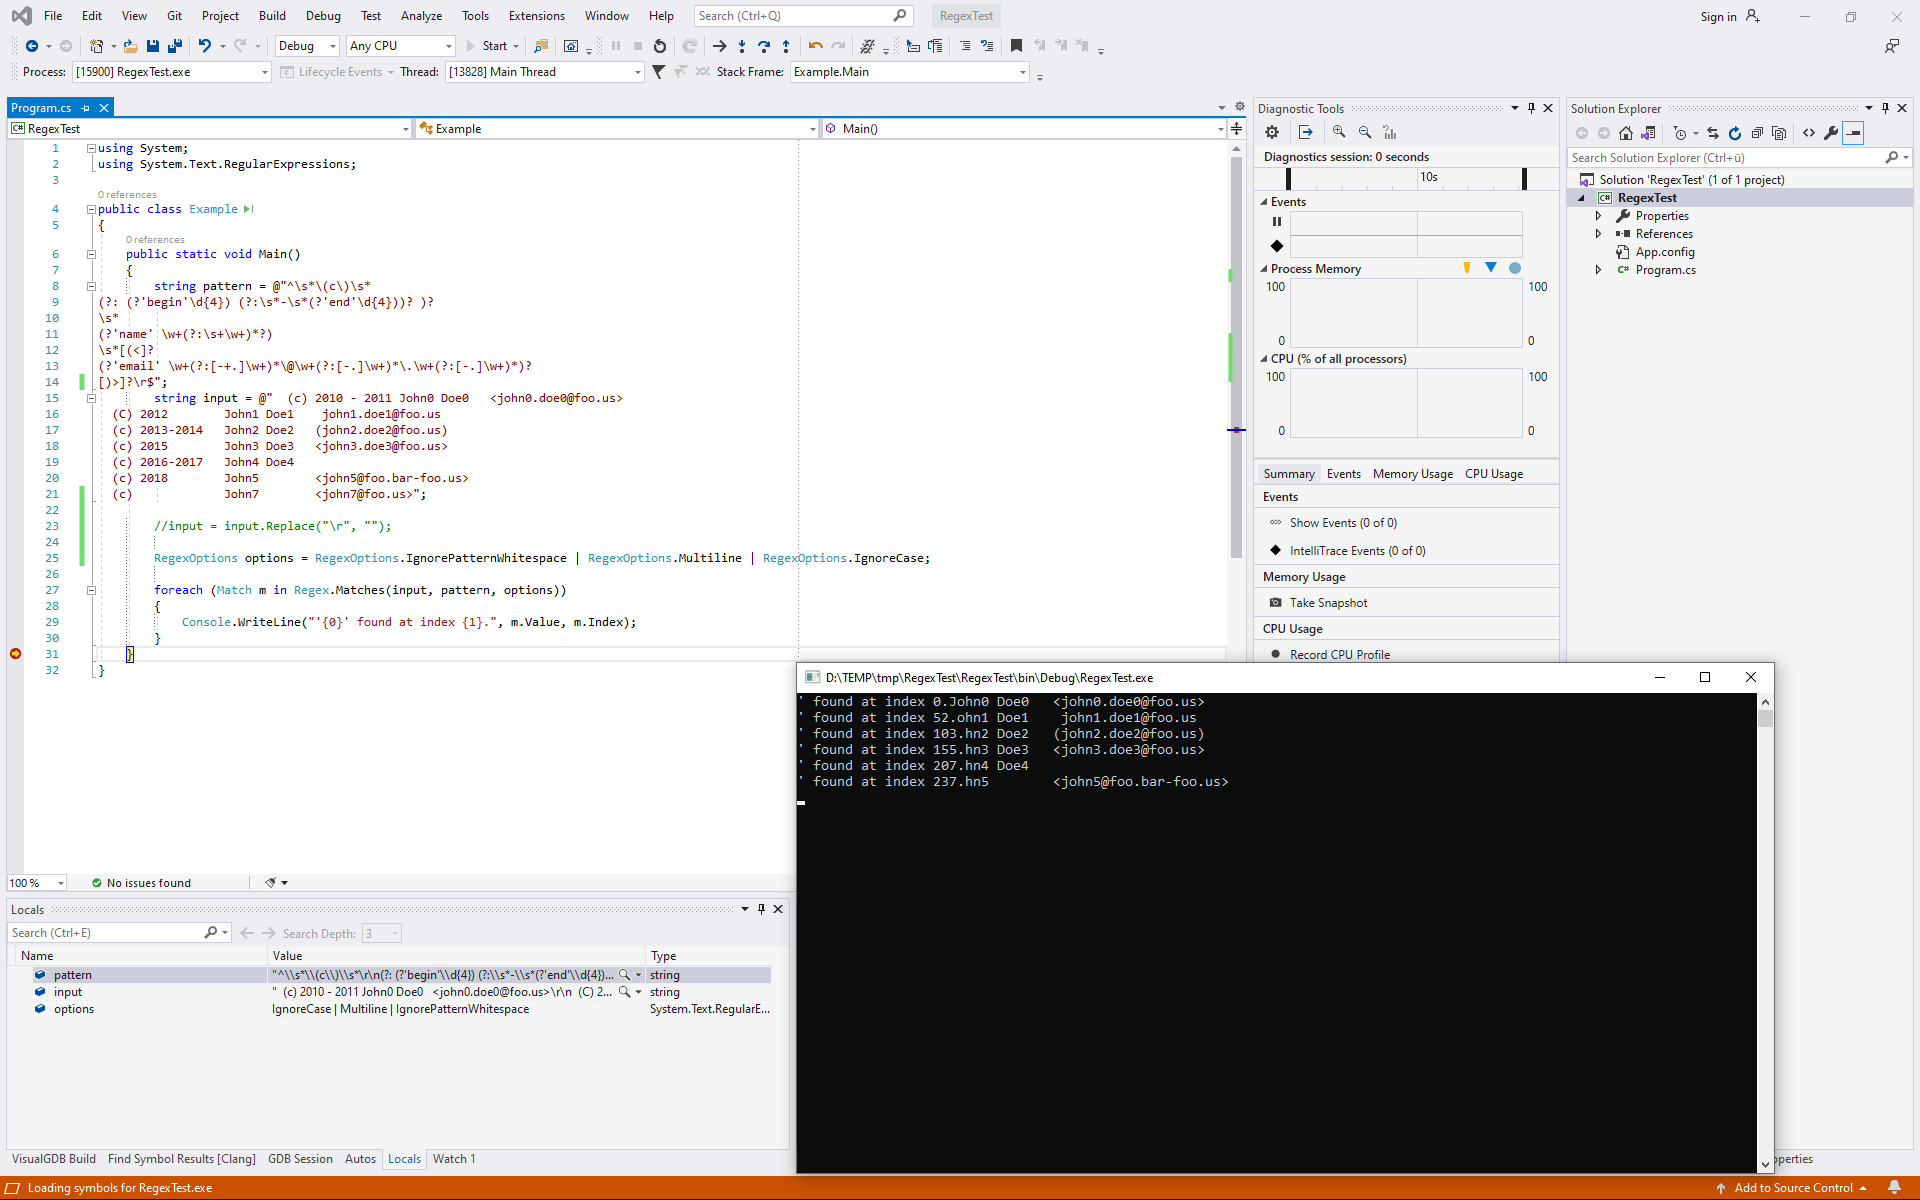Screen dimensions: 1920x1200
Task: Click the Save file toolbar icon
Action: coord(153,46)
